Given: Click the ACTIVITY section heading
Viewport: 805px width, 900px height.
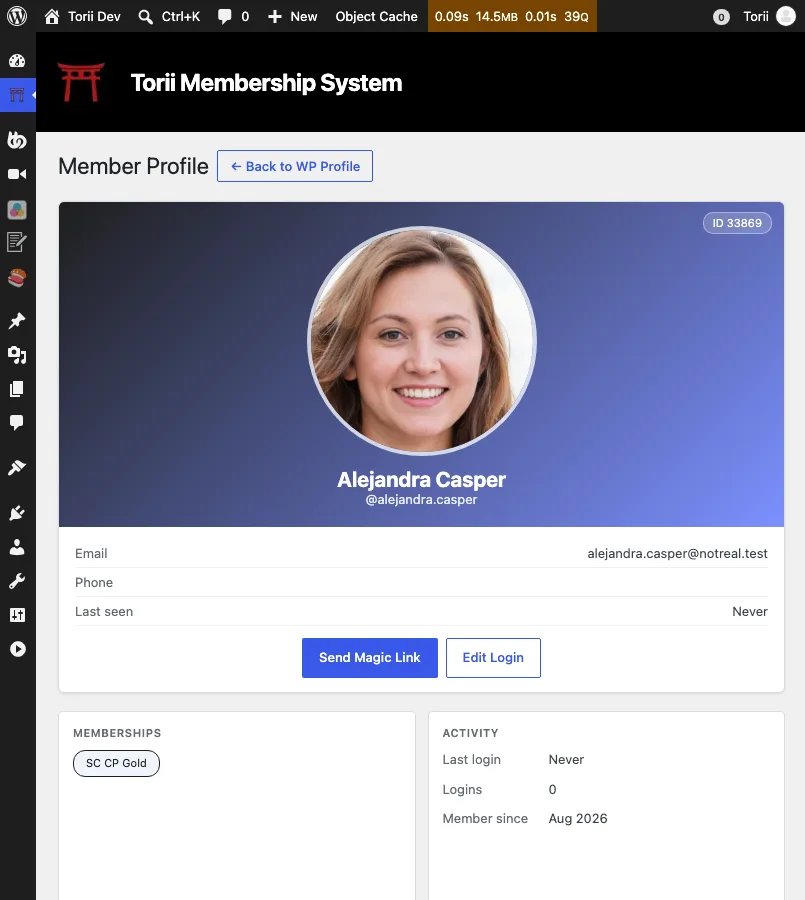Looking at the screenshot, I should click(470, 733).
